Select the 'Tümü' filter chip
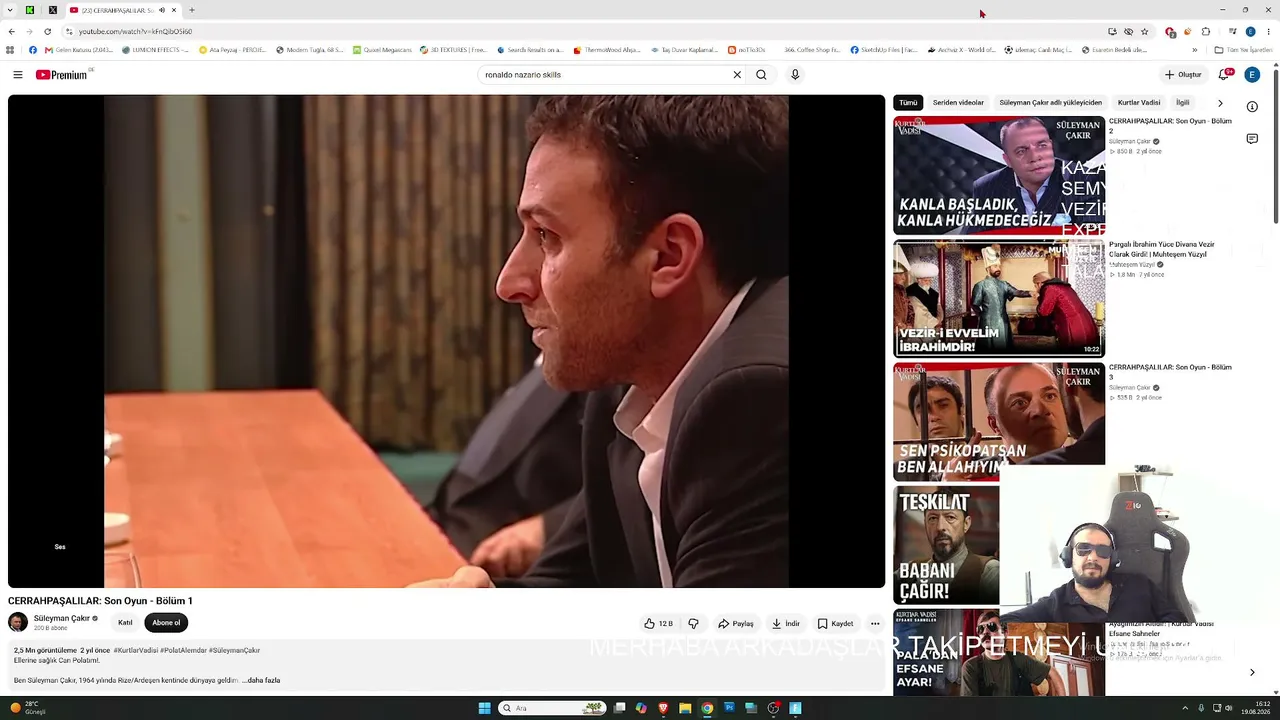 click(908, 103)
